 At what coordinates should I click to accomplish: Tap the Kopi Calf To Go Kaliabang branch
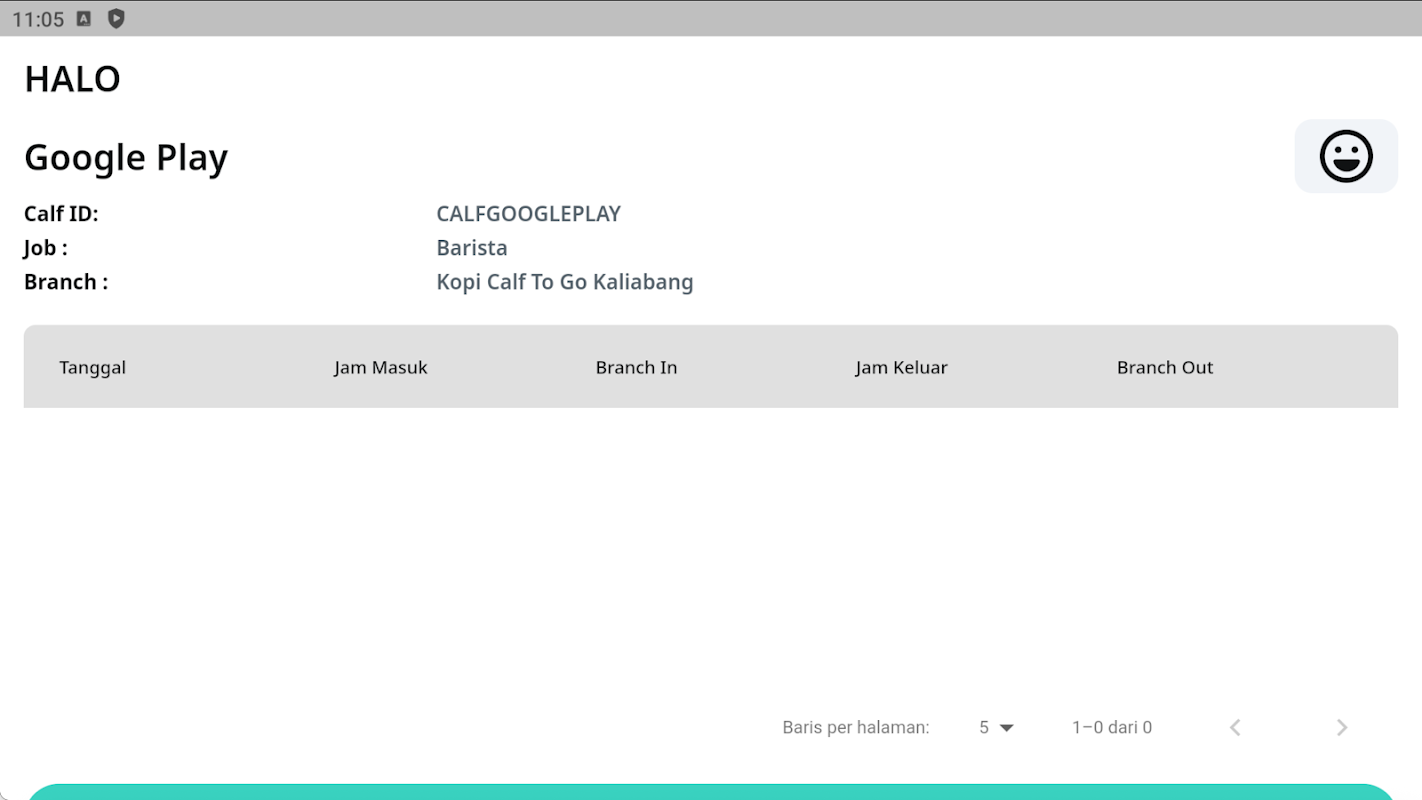click(x=565, y=282)
